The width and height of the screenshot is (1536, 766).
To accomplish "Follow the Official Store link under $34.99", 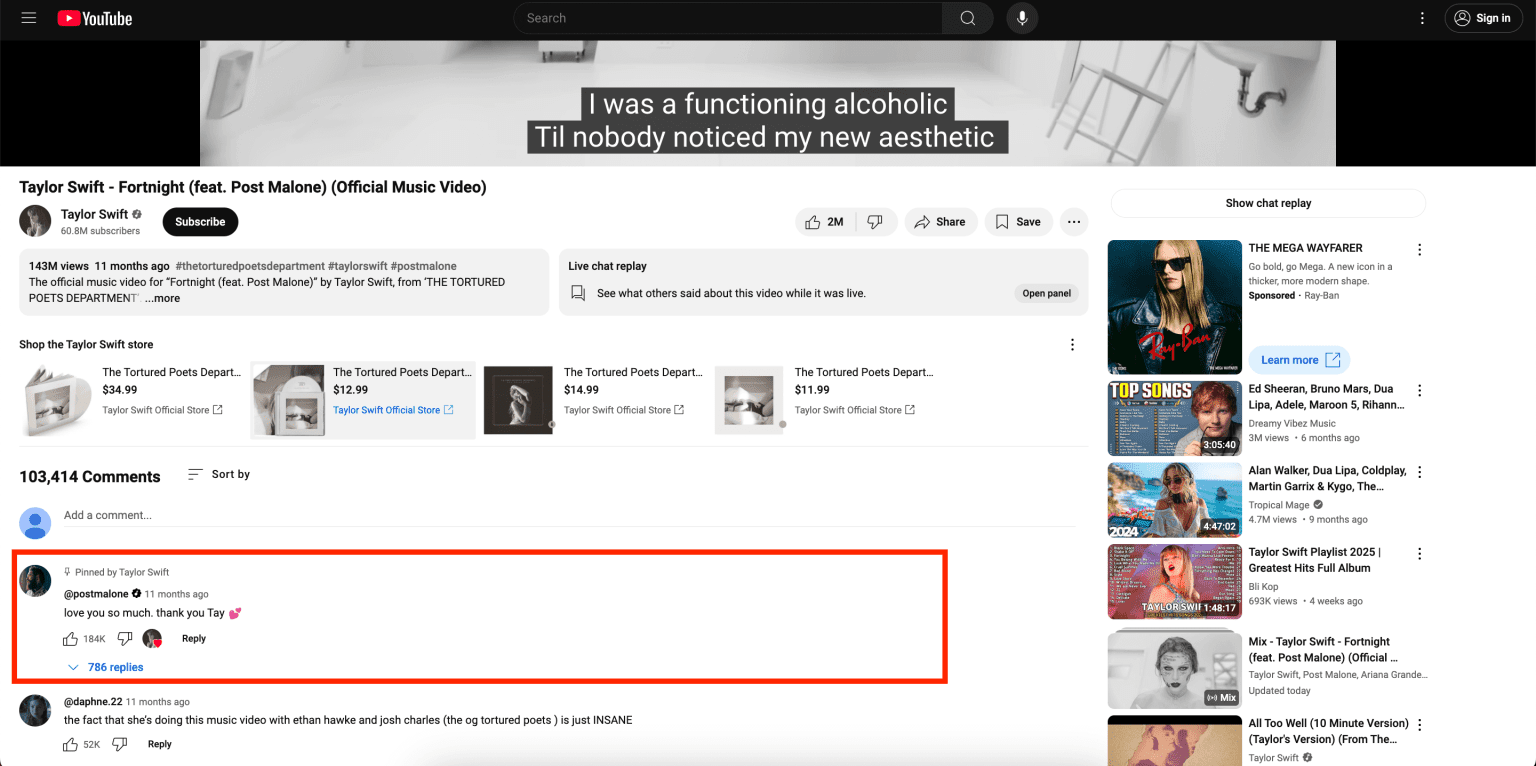I will (162, 410).
